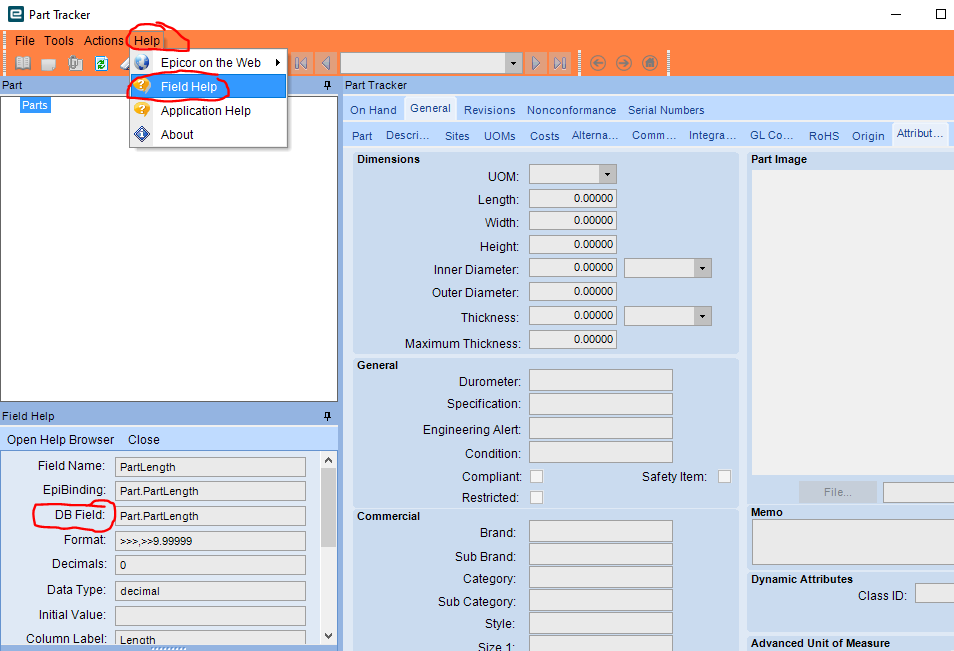Click the Forward arrow circle icon
Viewport: 954px width, 651px height.
click(624, 63)
